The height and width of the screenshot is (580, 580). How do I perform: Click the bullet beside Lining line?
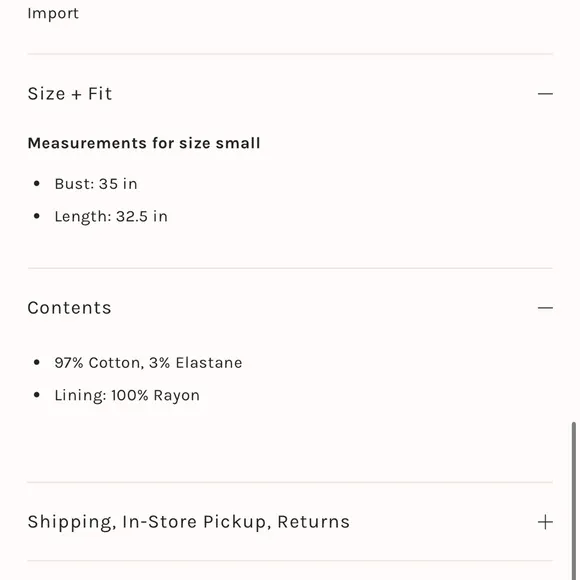[36, 395]
